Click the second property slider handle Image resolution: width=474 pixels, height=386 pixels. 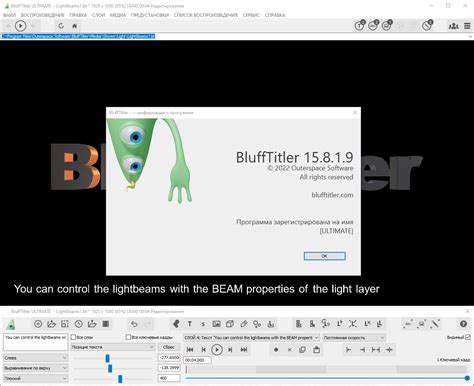point(110,368)
